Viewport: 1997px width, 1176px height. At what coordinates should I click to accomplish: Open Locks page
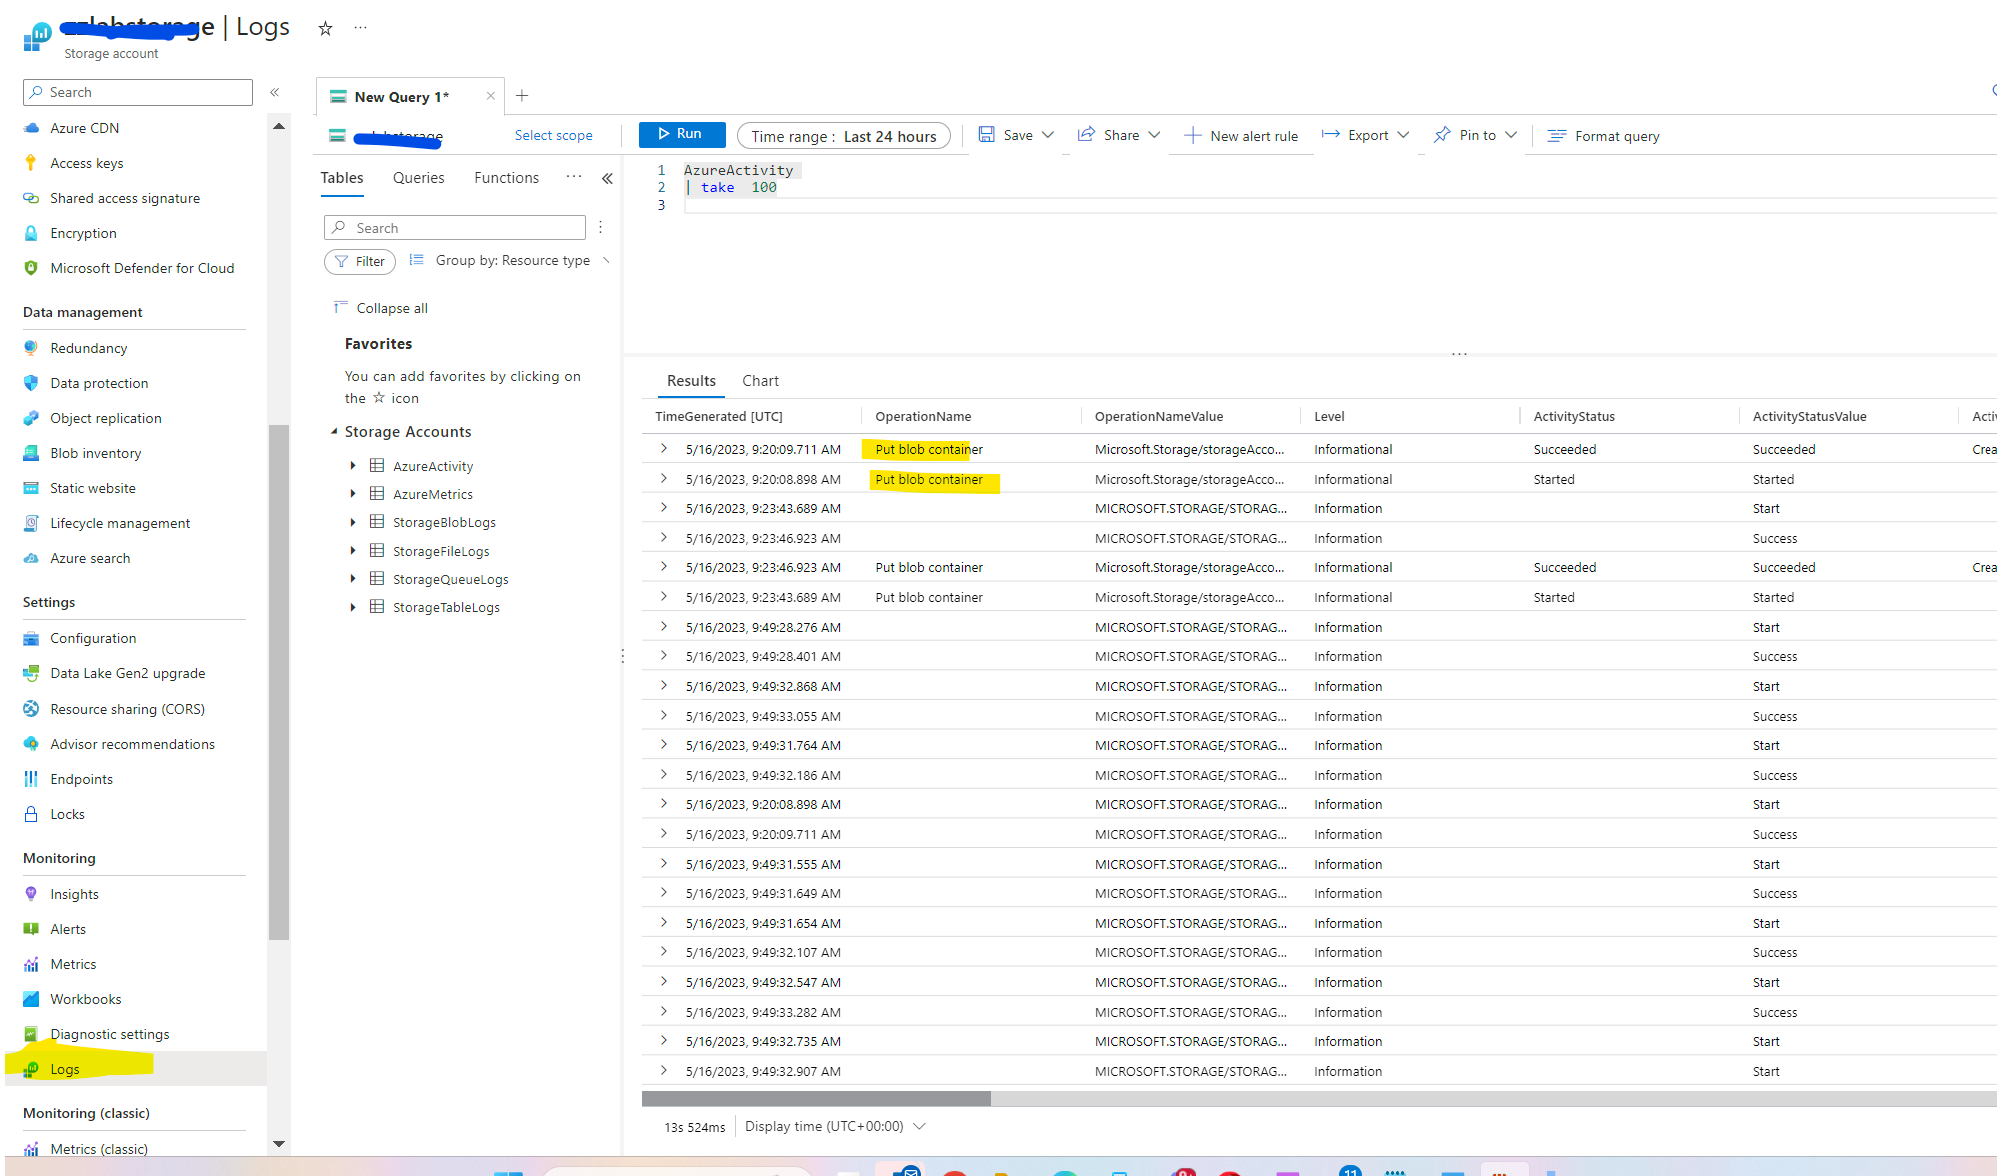pos(67,814)
